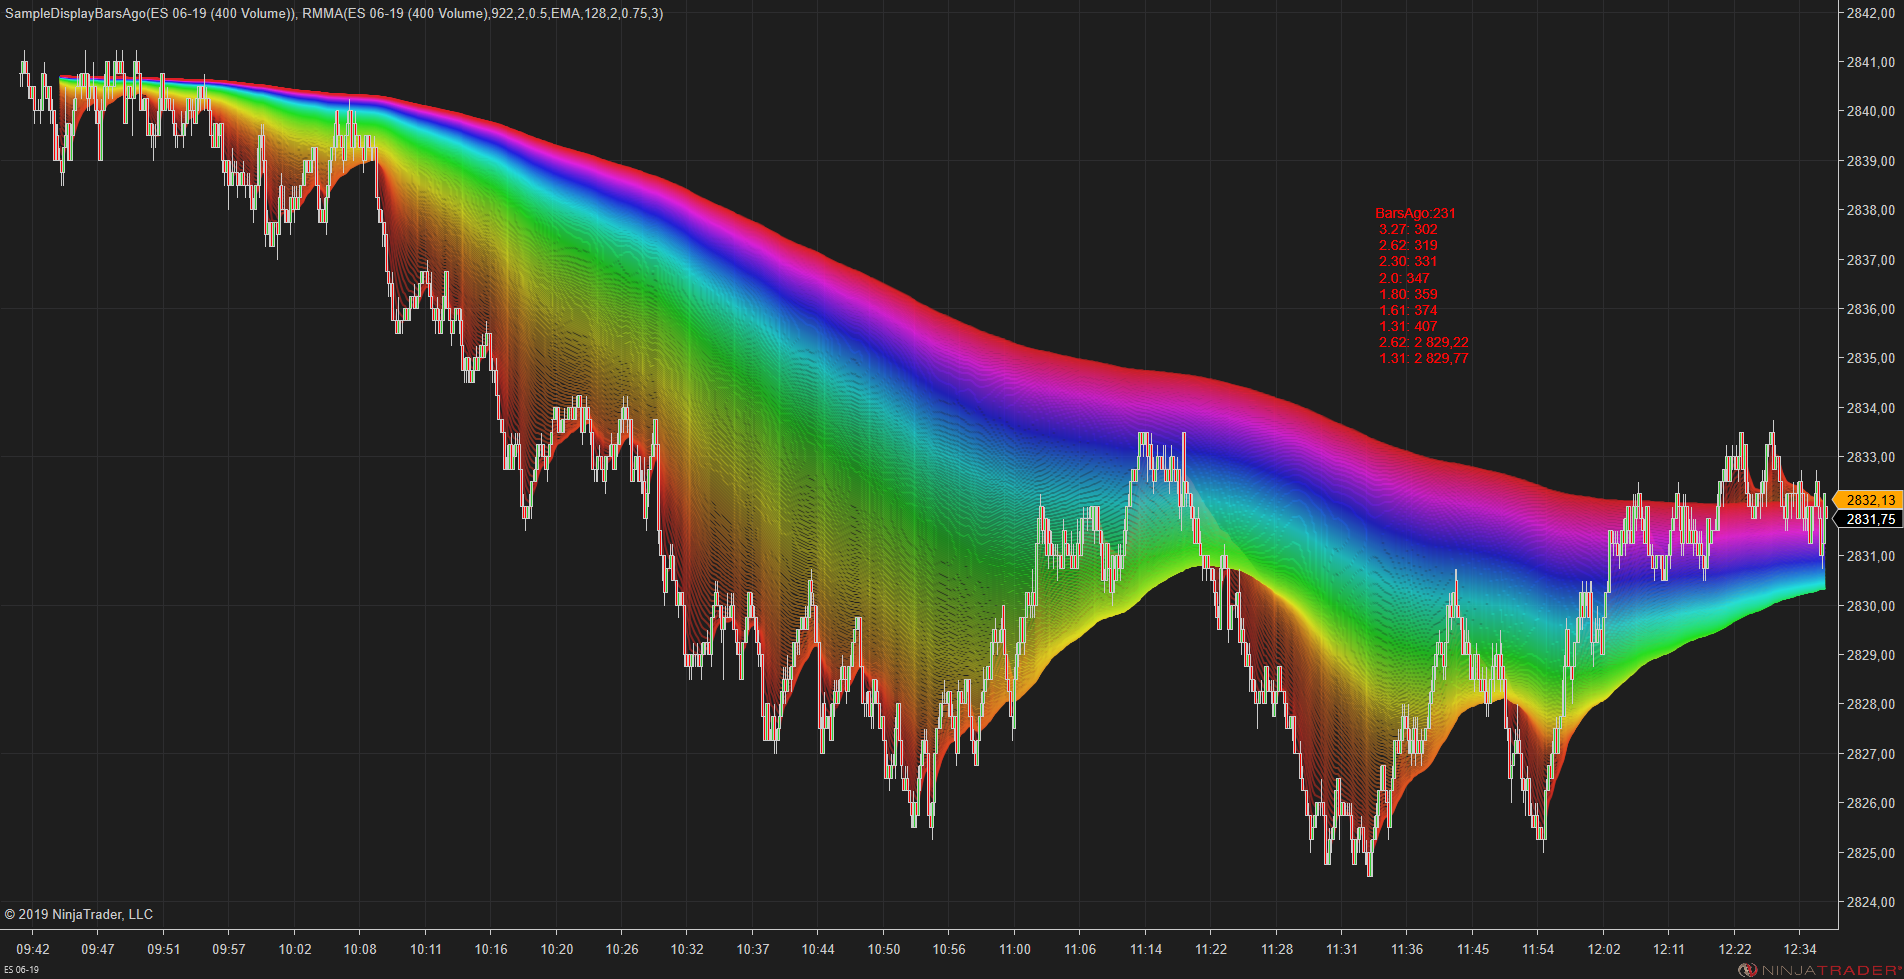The height and width of the screenshot is (979, 1904).
Task: Click the RMMA indicator label
Action: point(483,13)
